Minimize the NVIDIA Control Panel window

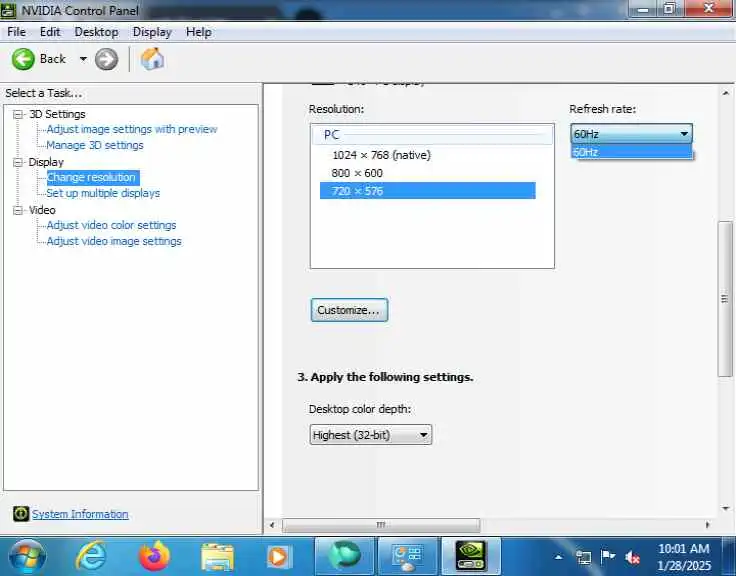click(x=644, y=9)
